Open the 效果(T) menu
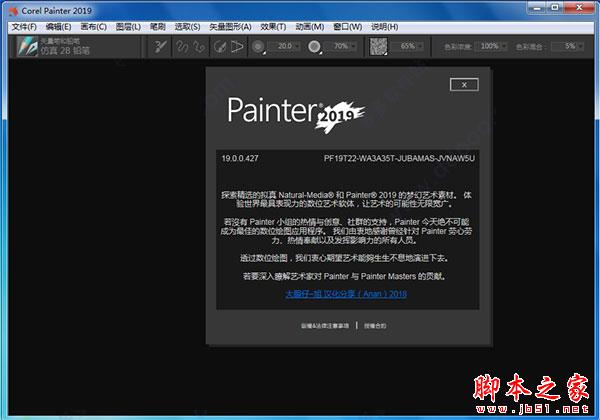Screen dimensions: 600x420 click(x=273, y=27)
